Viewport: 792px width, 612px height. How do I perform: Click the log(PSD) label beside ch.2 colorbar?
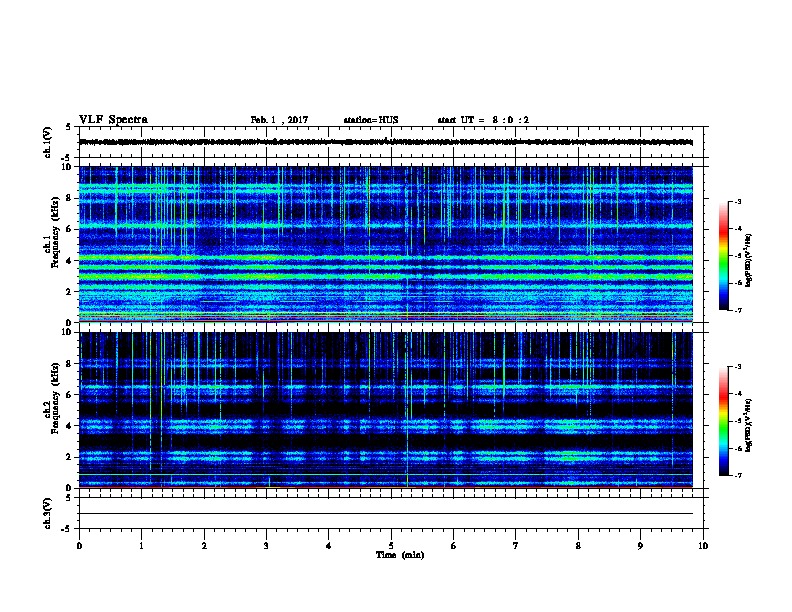pos(749,426)
